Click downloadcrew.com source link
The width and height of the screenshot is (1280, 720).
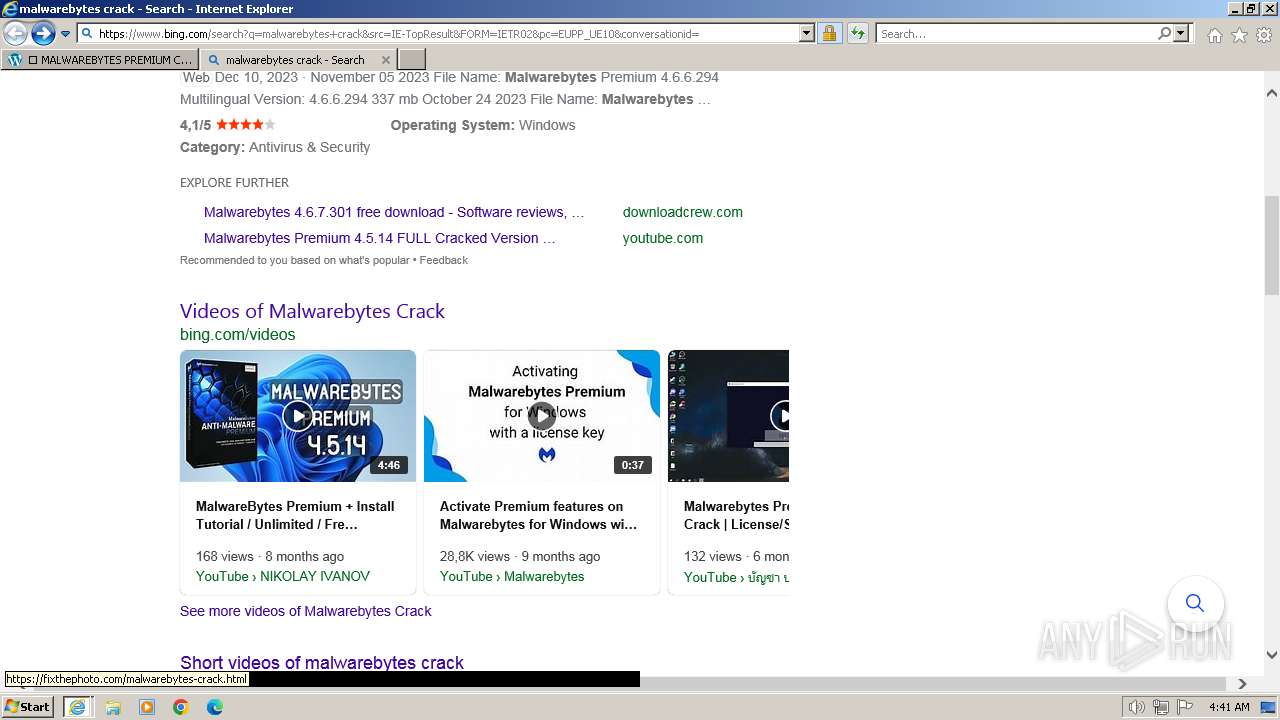(683, 212)
